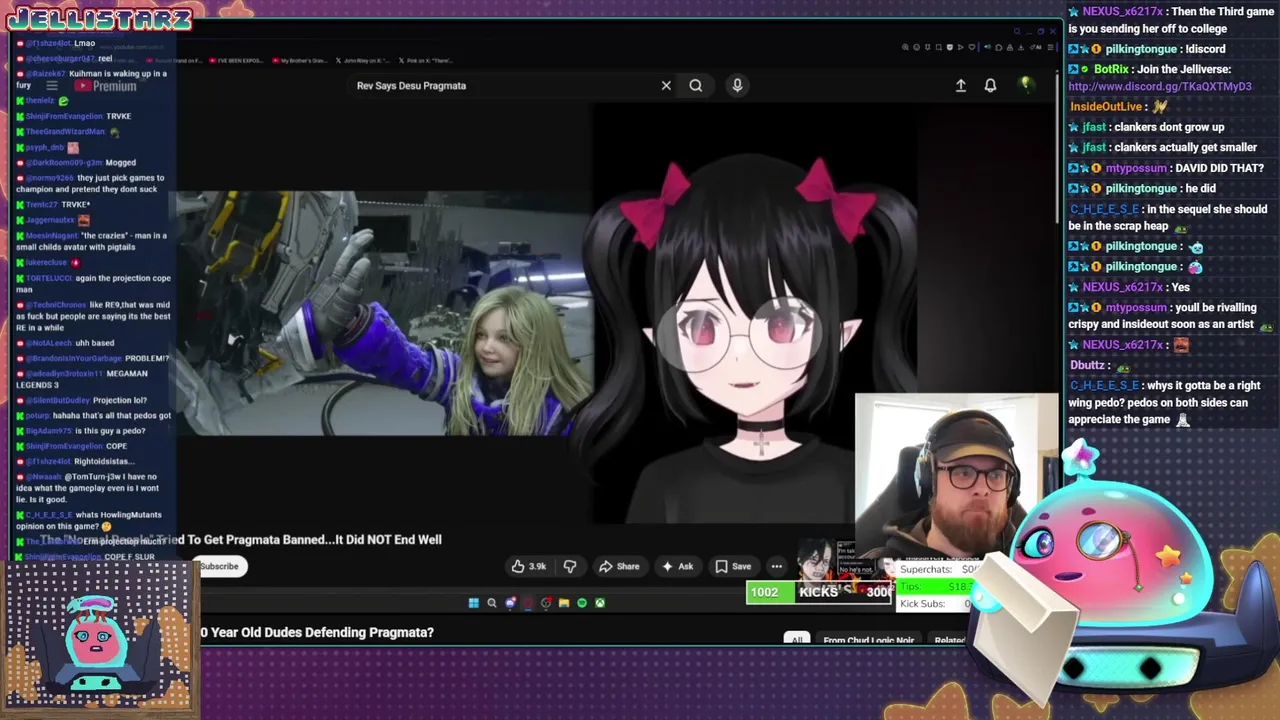Go to YouTube Premium home logo

click(106, 86)
